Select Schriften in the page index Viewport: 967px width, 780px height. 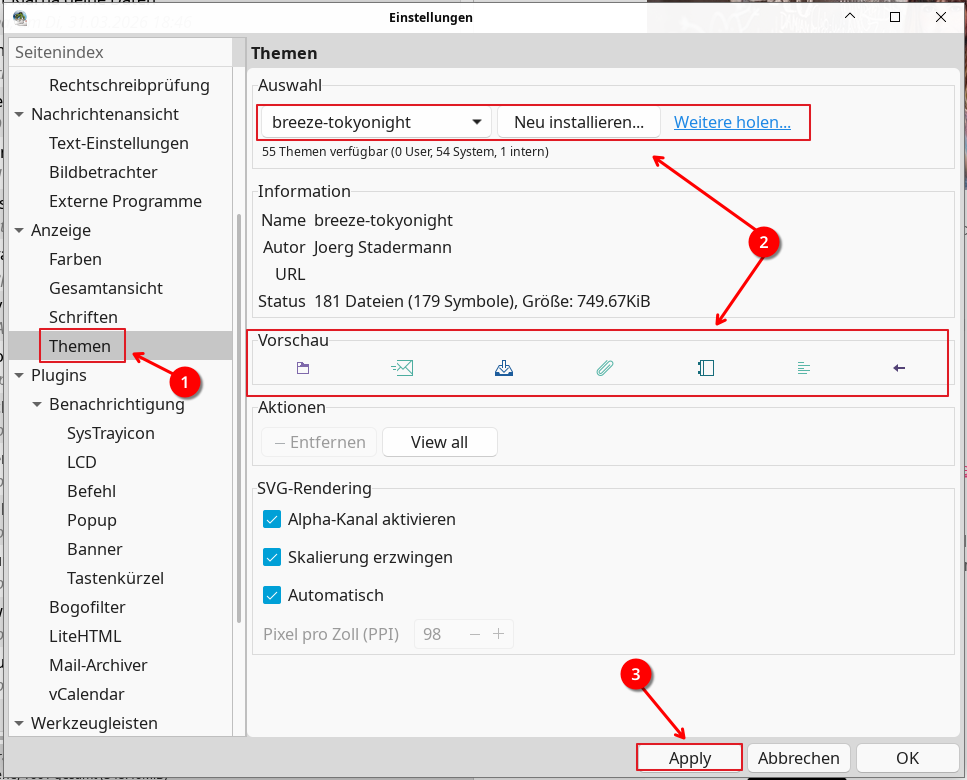point(83,317)
